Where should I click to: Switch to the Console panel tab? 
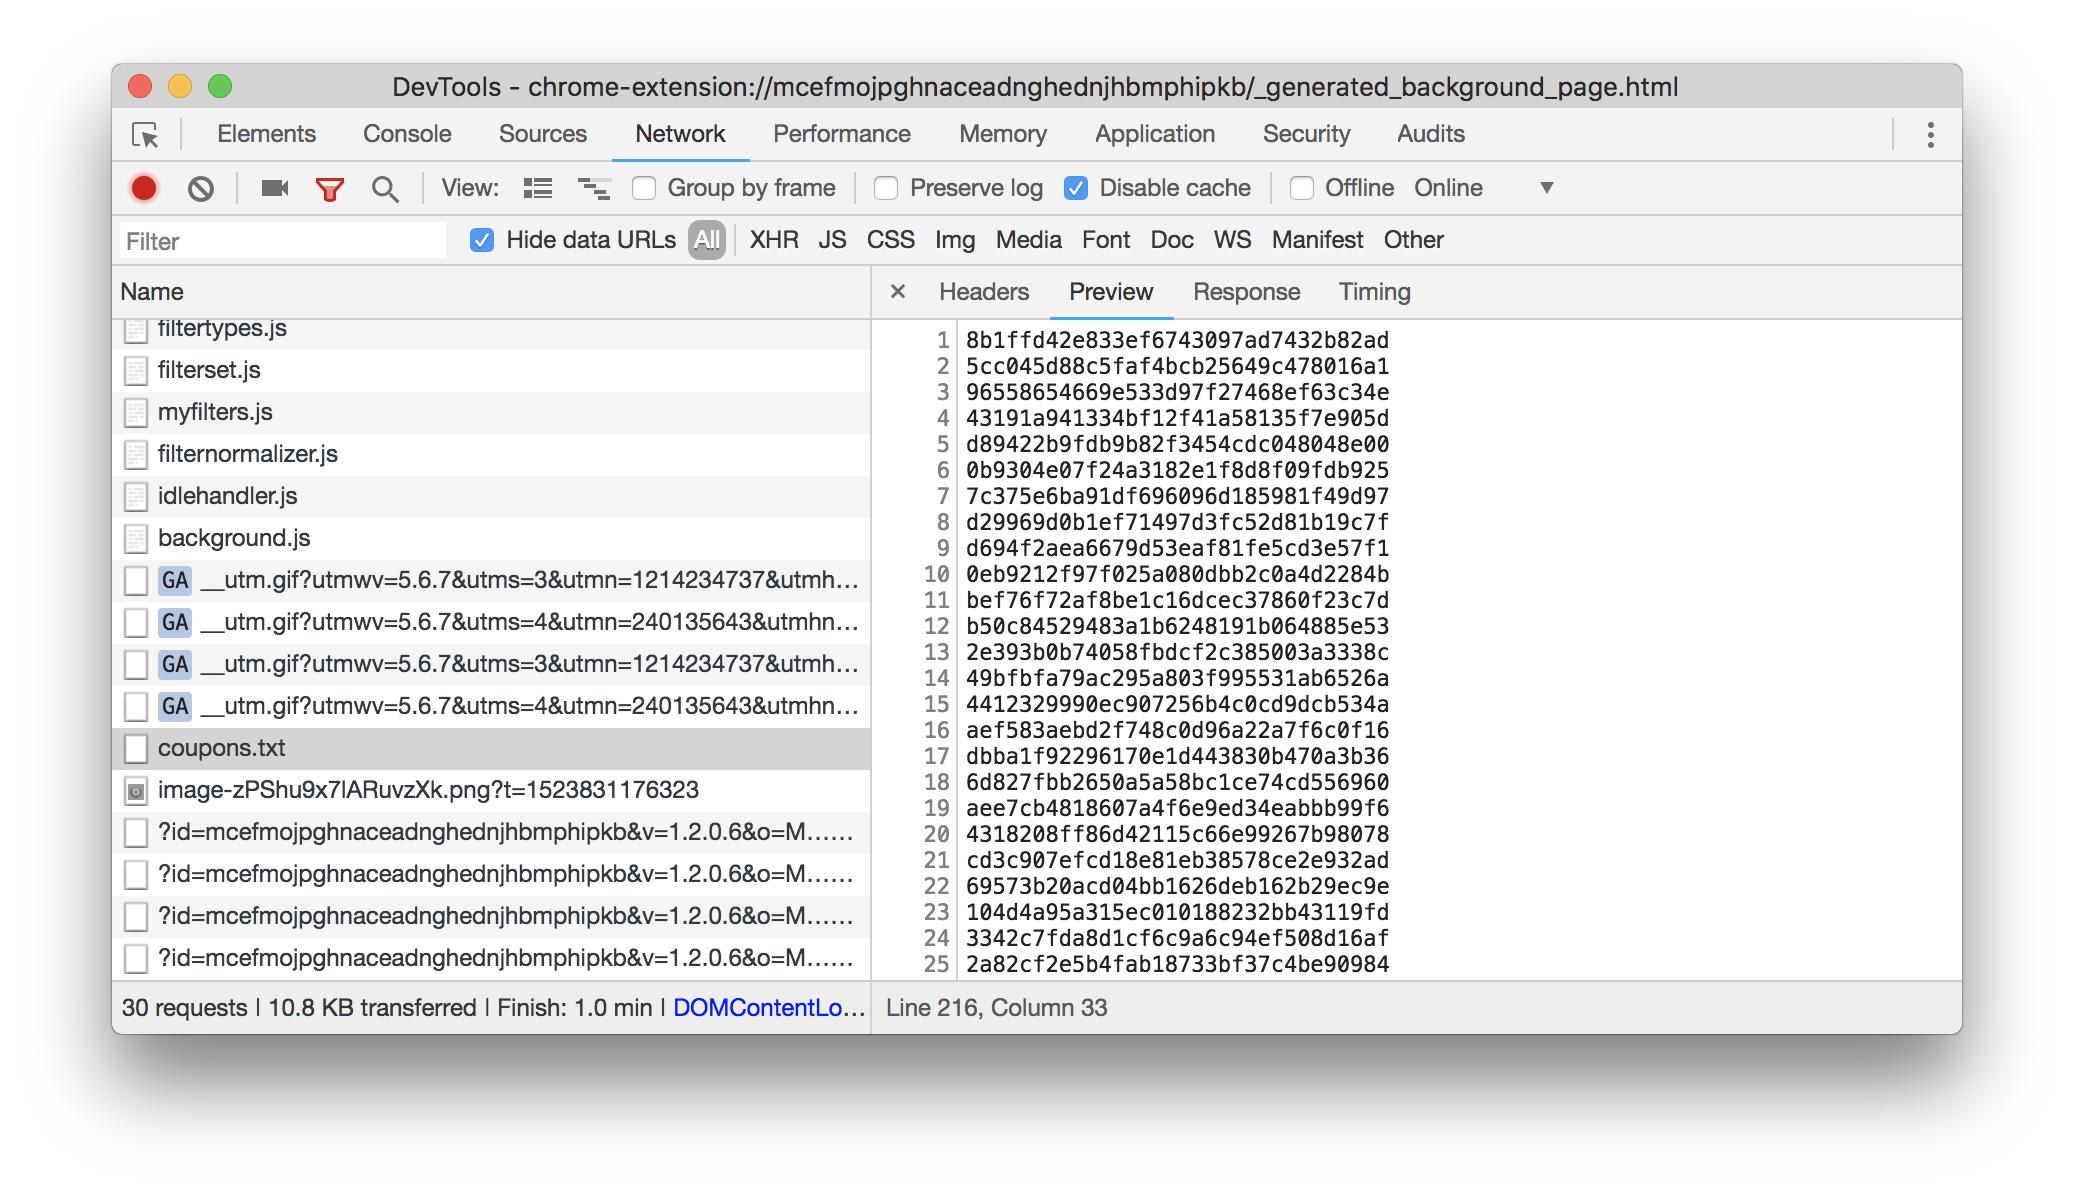pos(407,134)
